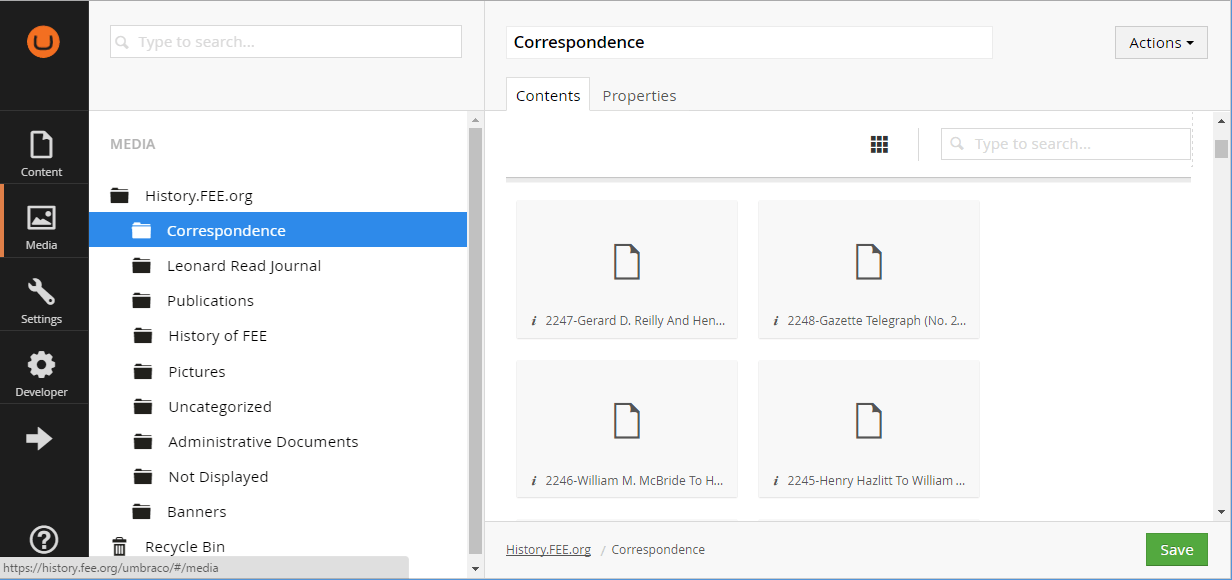
Task: Open the 2248-Gazette Telegraph file thumbnail
Action: pos(868,262)
